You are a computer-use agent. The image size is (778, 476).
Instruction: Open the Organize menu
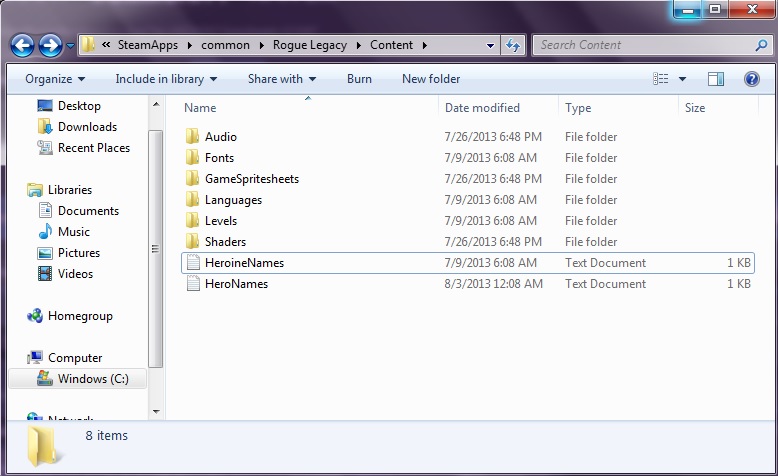[x=55, y=79]
